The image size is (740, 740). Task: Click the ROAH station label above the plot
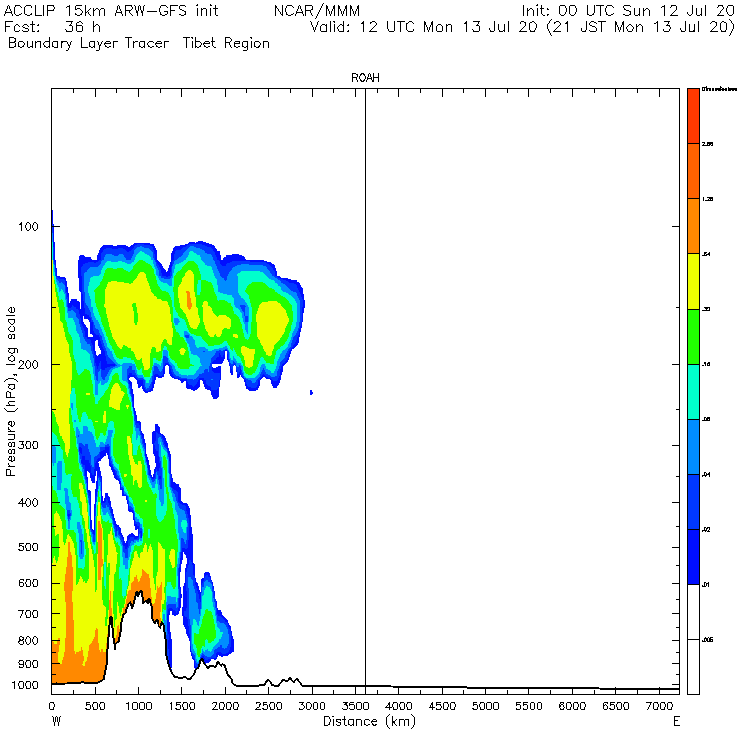[x=365, y=78]
